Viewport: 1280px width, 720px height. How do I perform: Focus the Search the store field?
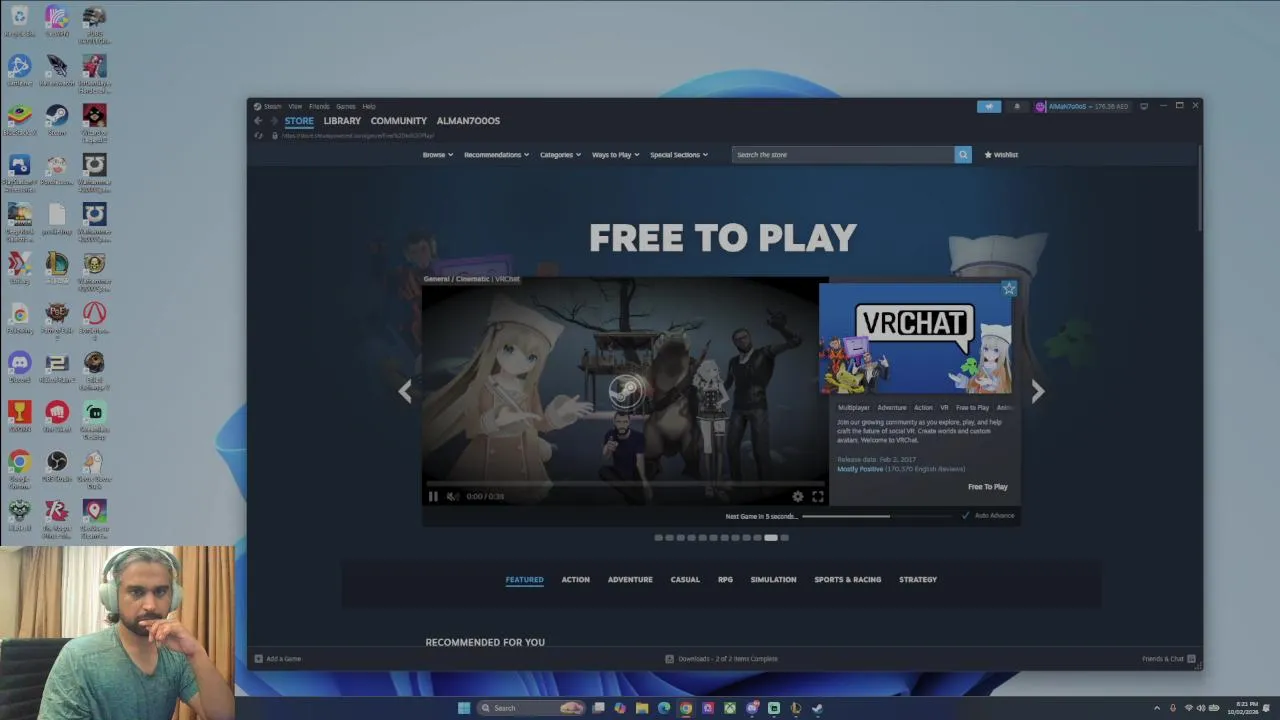click(x=843, y=155)
